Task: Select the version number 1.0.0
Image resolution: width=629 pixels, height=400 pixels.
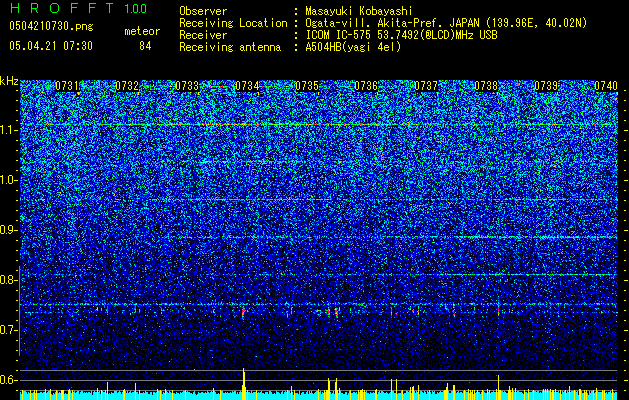Action: pos(136,9)
